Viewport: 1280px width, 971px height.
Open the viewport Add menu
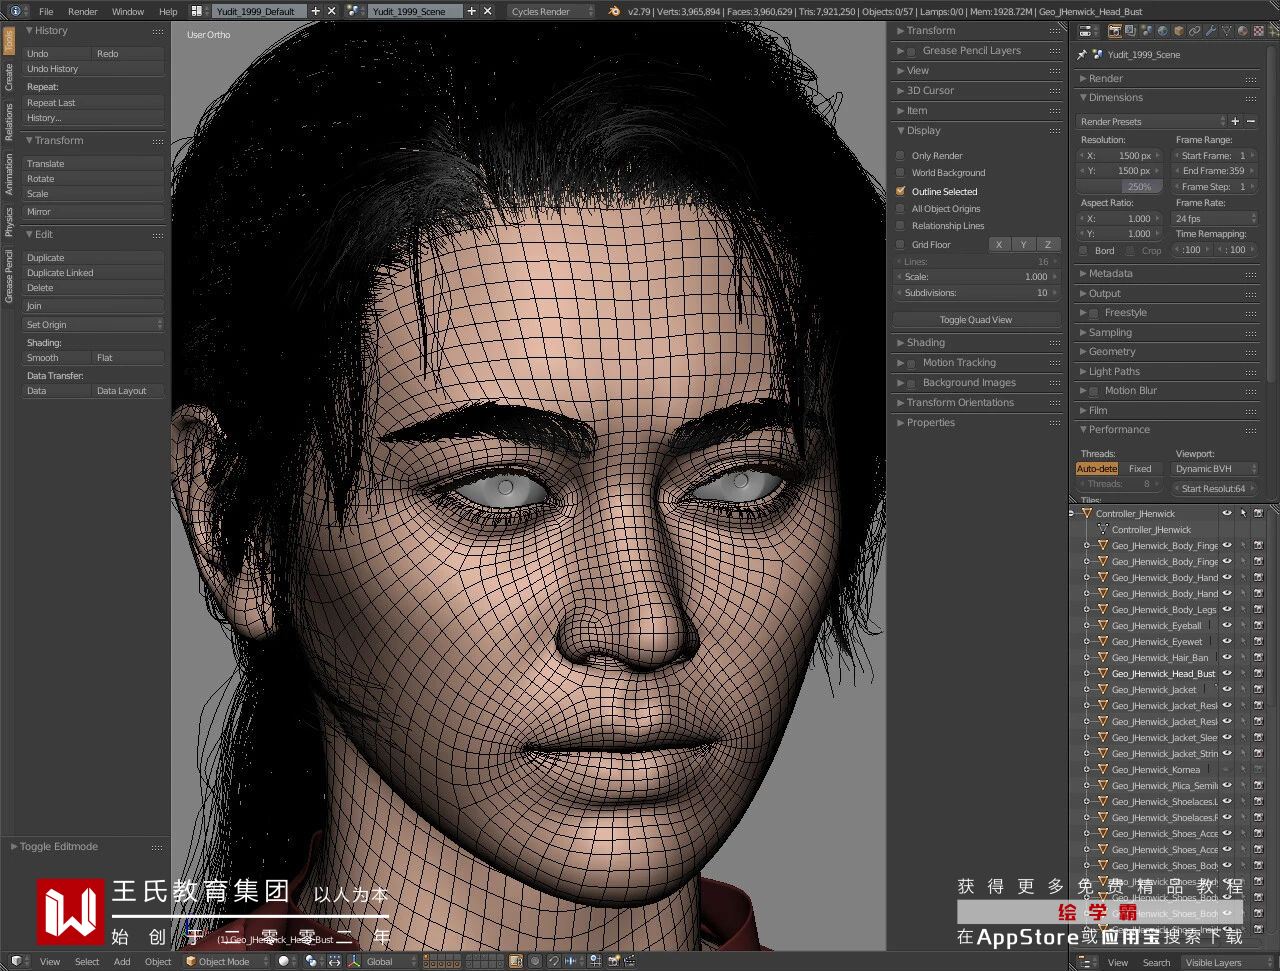point(122,962)
